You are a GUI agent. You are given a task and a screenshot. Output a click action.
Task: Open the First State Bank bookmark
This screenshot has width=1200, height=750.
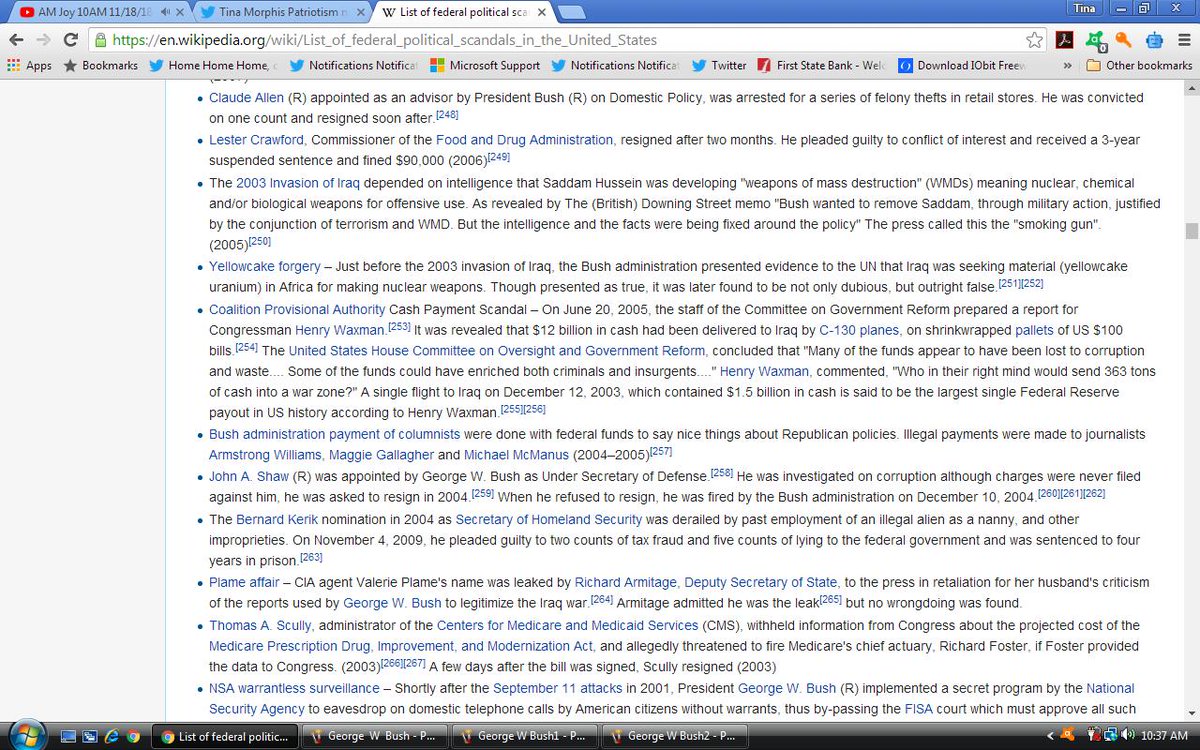820,65
